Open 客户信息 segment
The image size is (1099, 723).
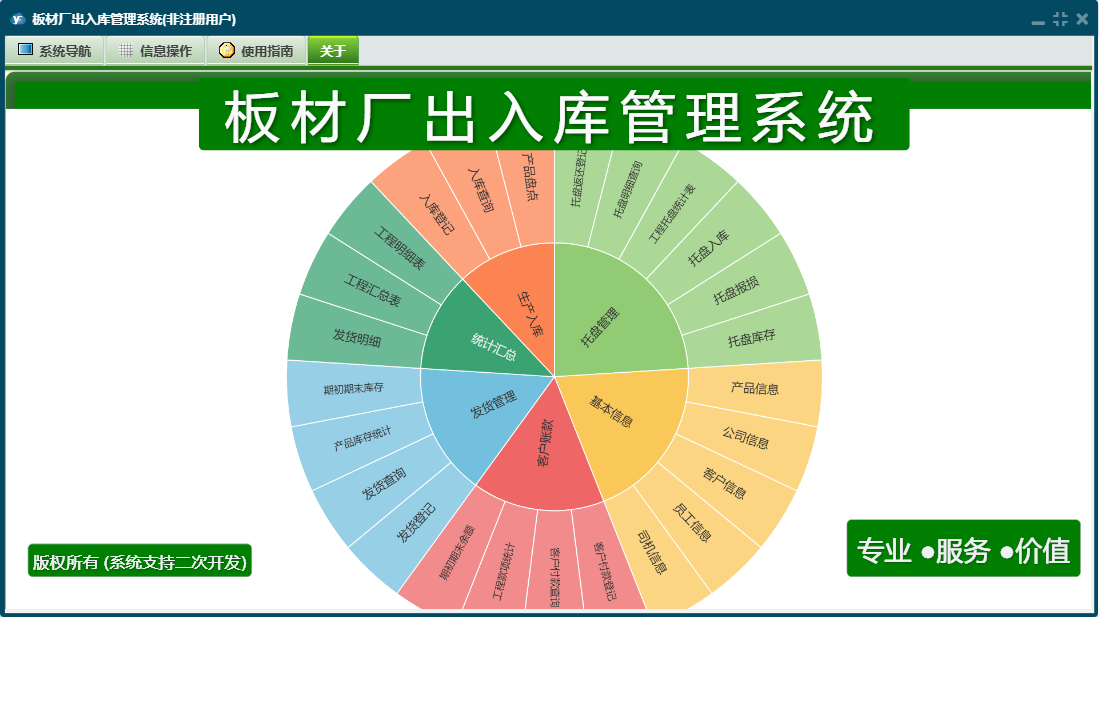click(x=724, y=482)
